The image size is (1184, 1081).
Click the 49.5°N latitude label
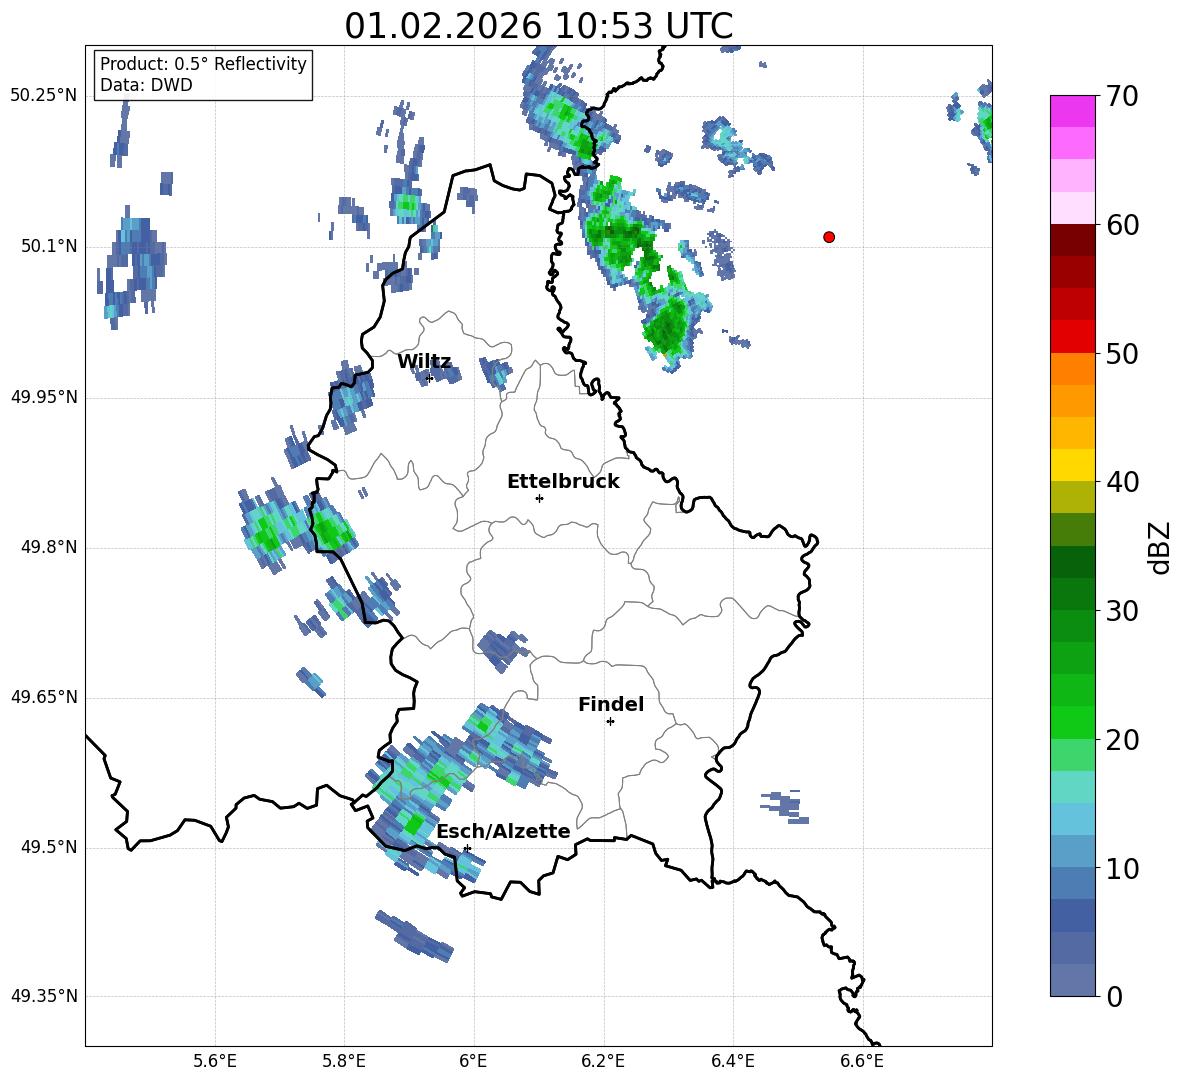coord(49,847)
